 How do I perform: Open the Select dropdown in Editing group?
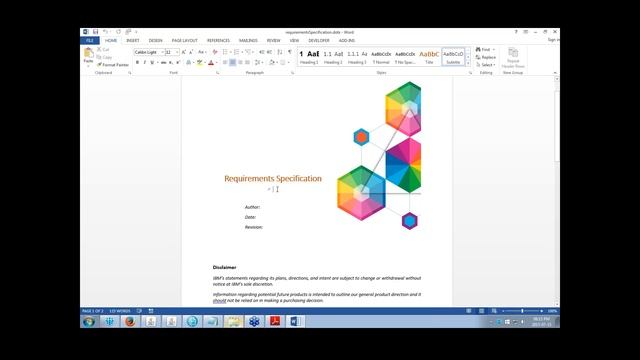[486, 65]
